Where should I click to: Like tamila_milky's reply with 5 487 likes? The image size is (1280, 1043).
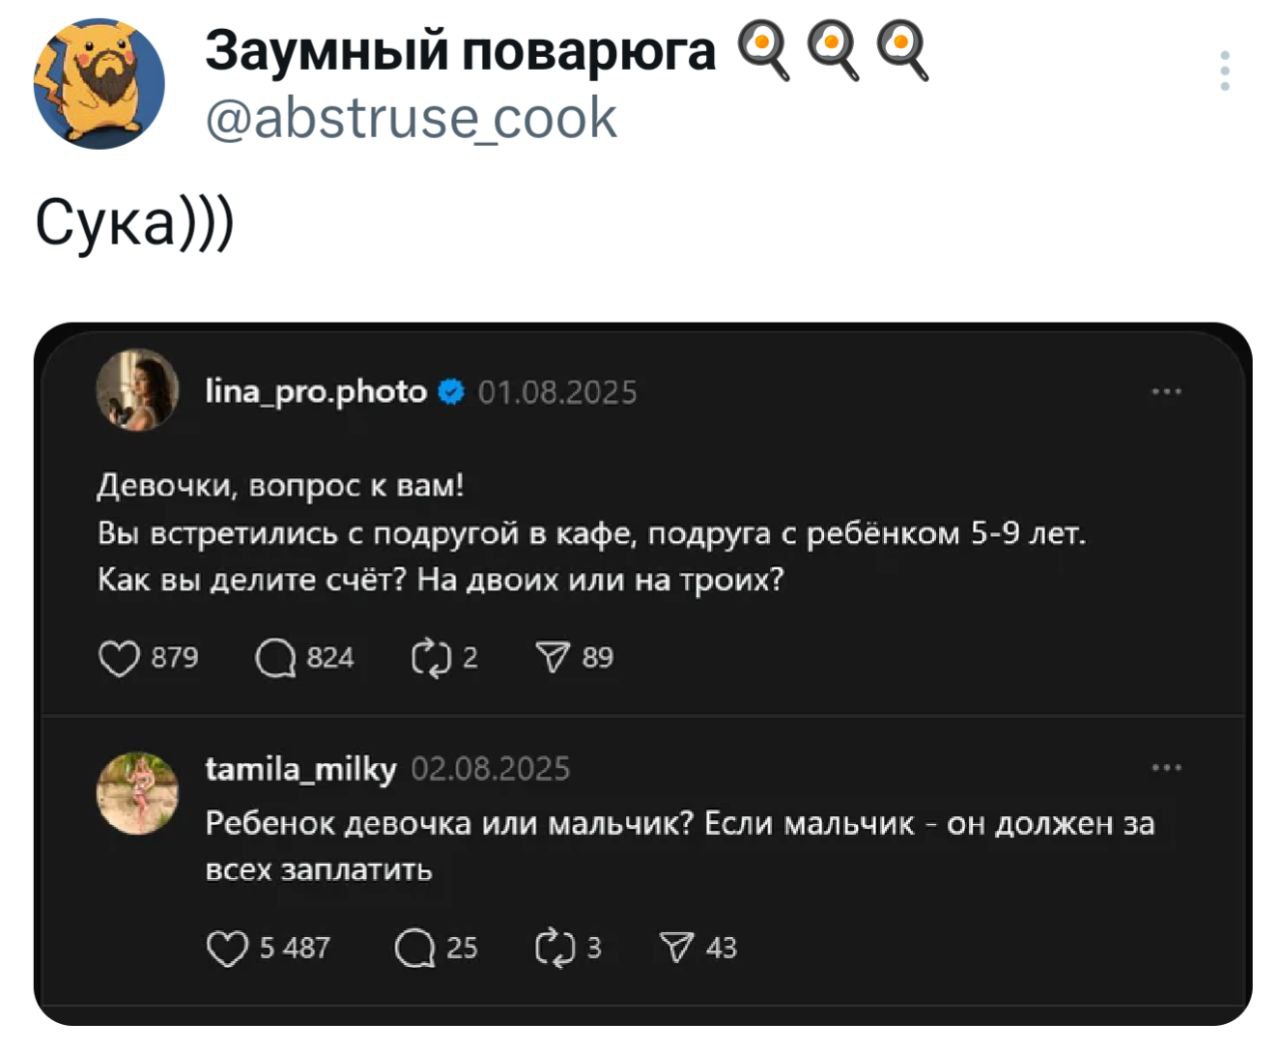tap(227, 948)
